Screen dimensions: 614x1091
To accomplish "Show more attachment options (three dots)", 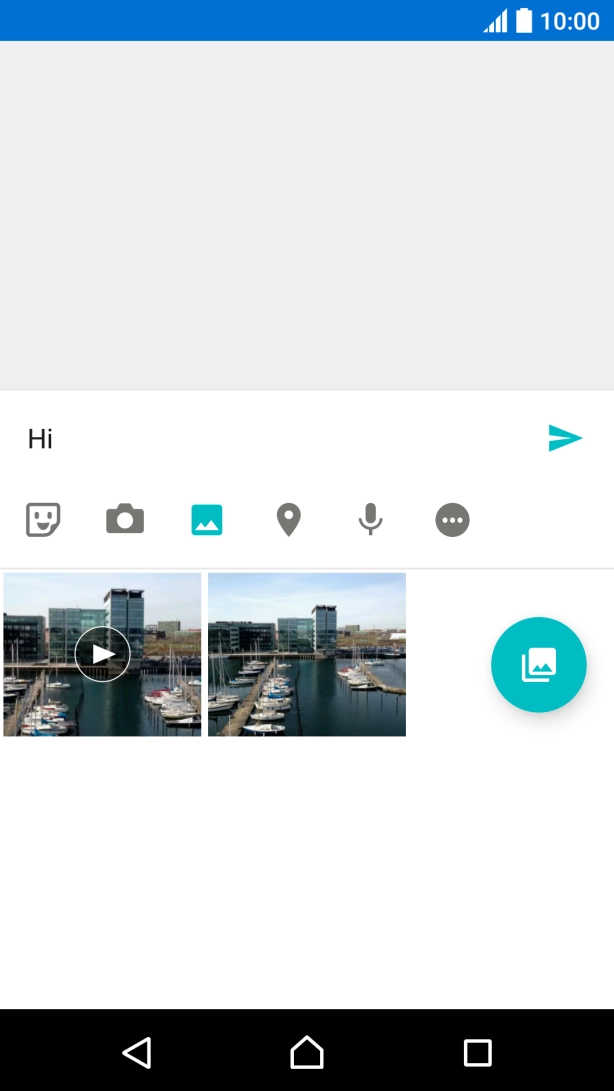I will point(453,520).
